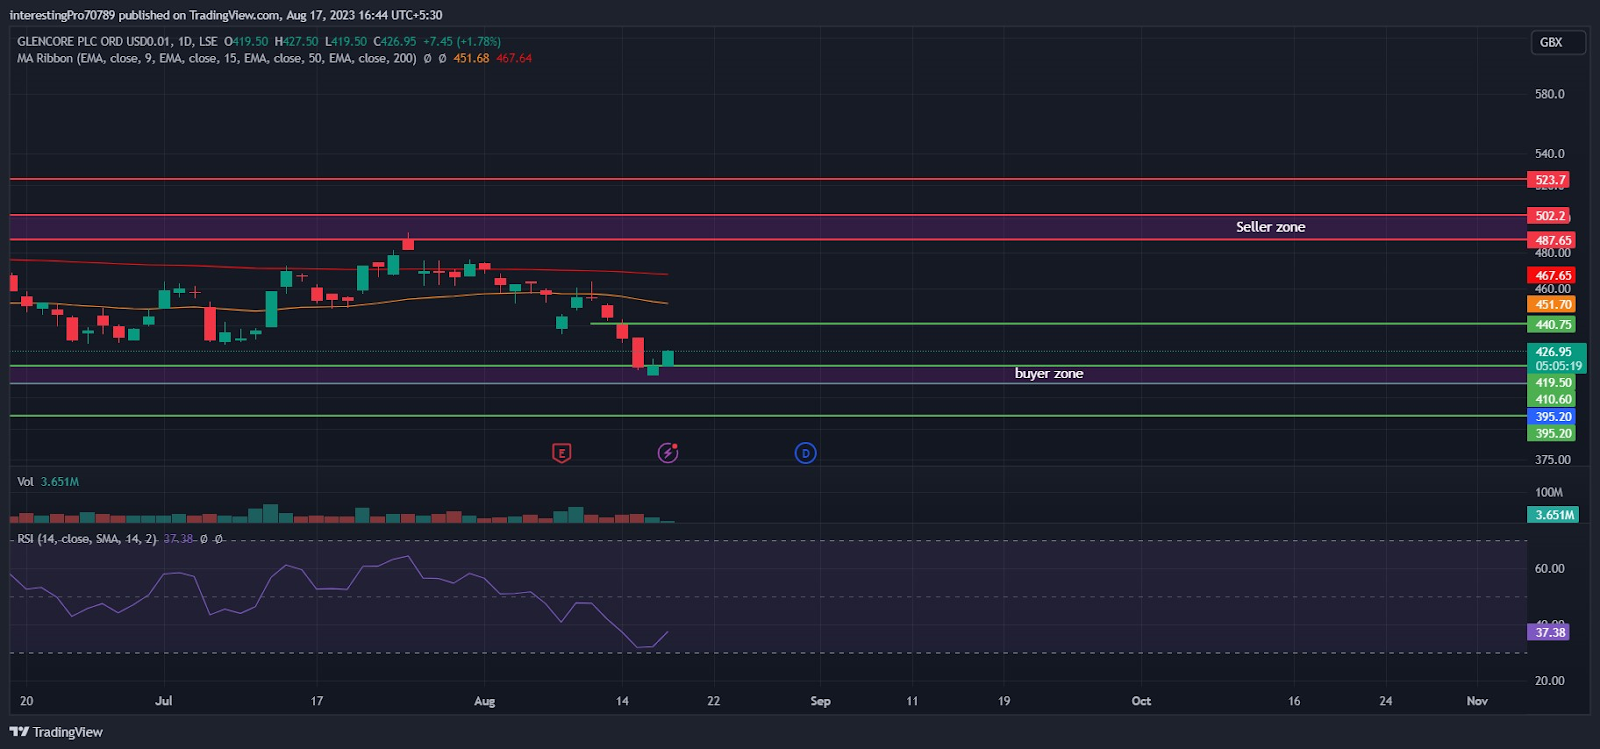
Task: Click the TradingView logo
Action: (57, 732)
